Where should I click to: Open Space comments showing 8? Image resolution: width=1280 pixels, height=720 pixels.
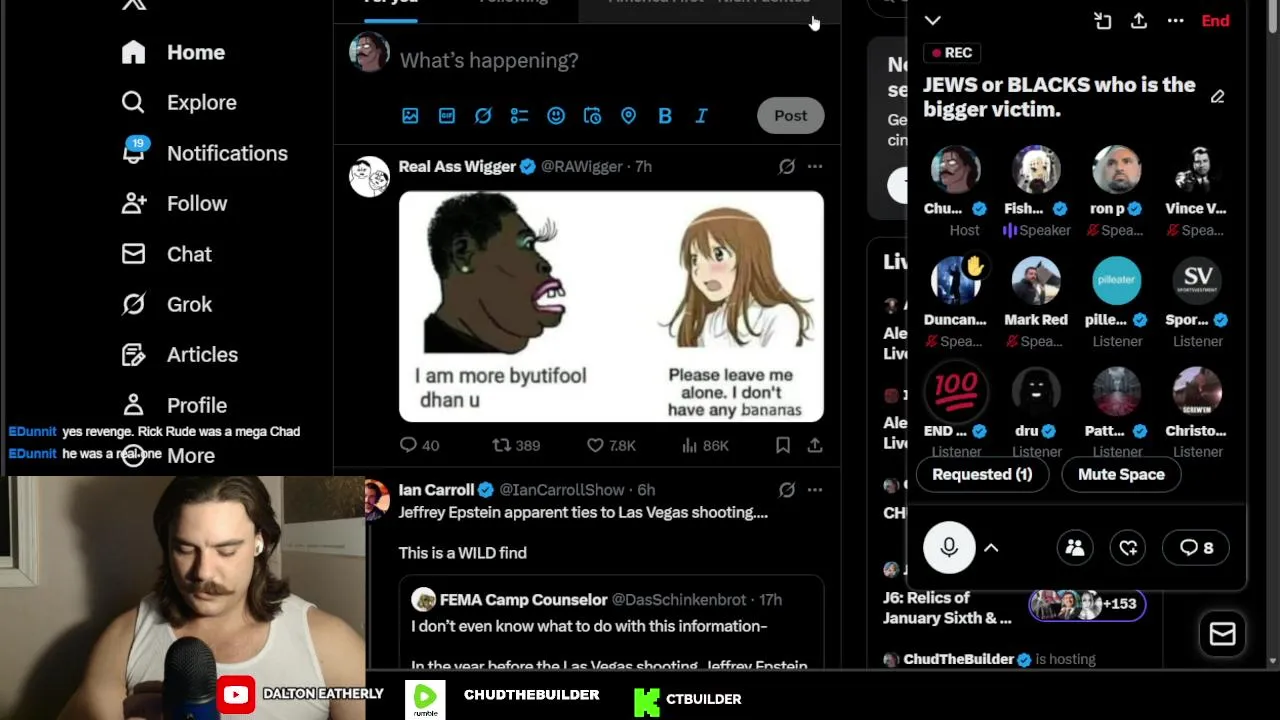[1196, 548]
